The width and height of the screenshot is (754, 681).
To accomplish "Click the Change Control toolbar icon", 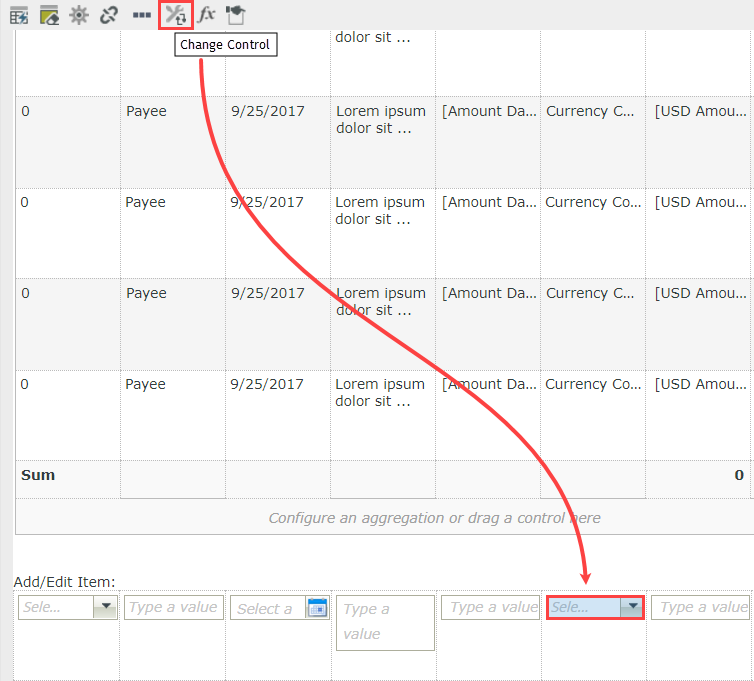I will 175,15.
